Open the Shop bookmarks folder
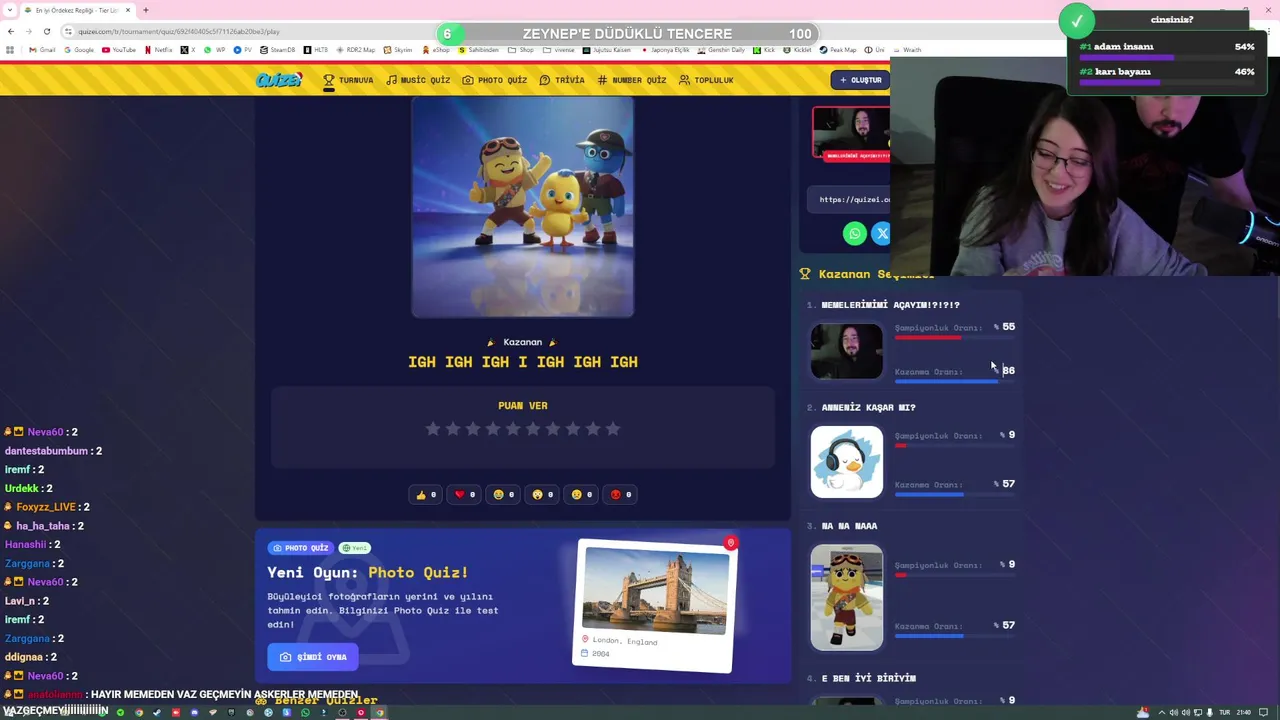The height and width of the screenshot is (720, 1280). [521, 50]
